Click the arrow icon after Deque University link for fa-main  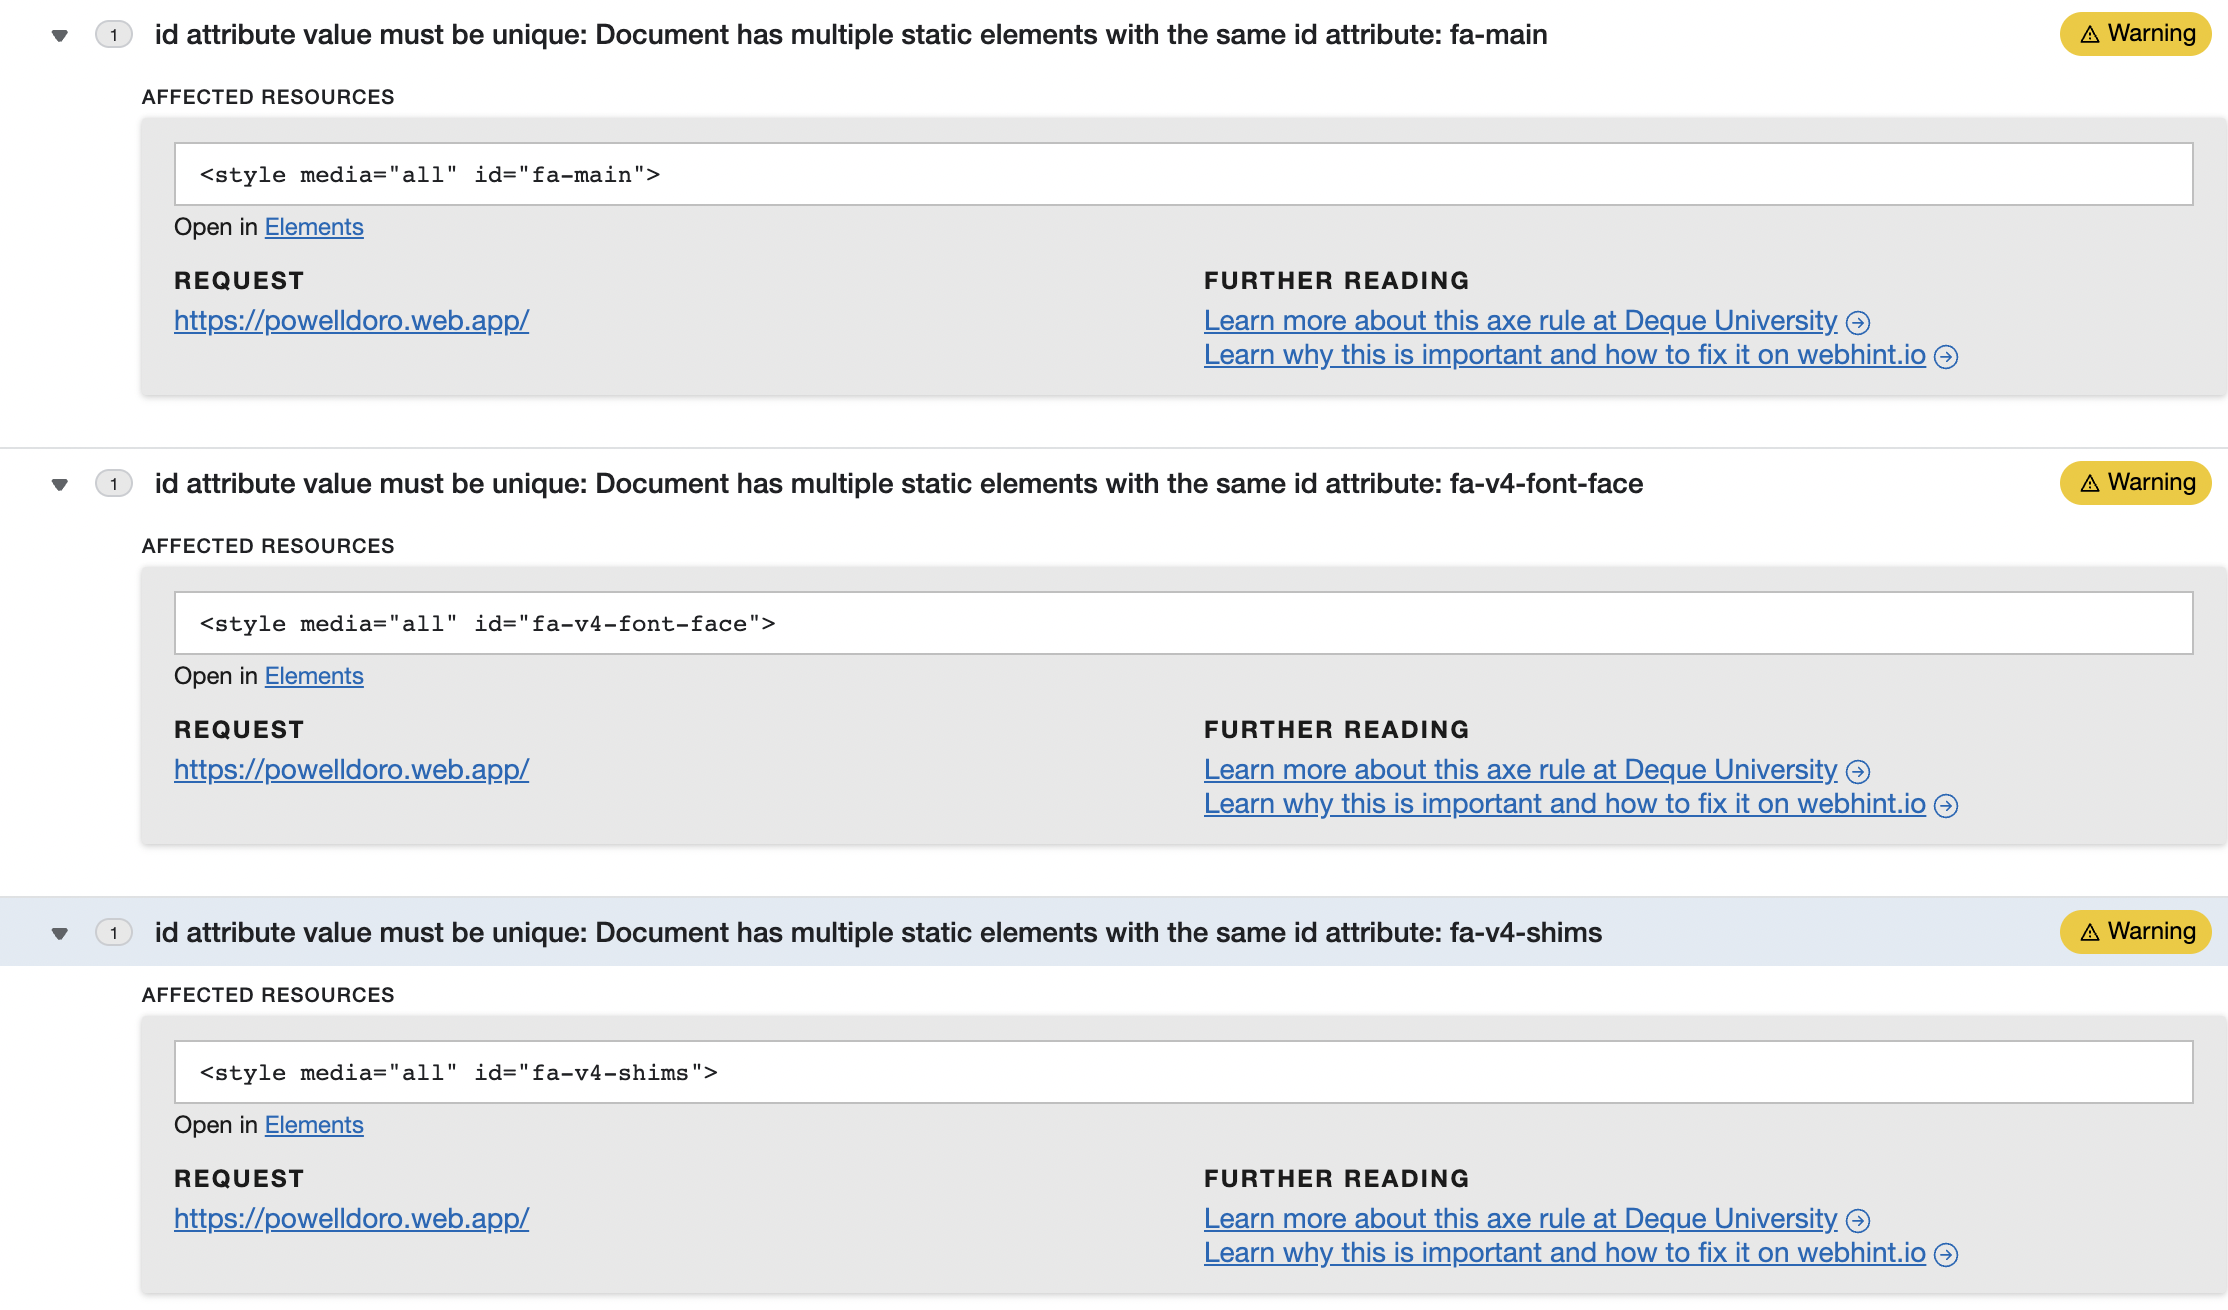tap(1859, 322)
